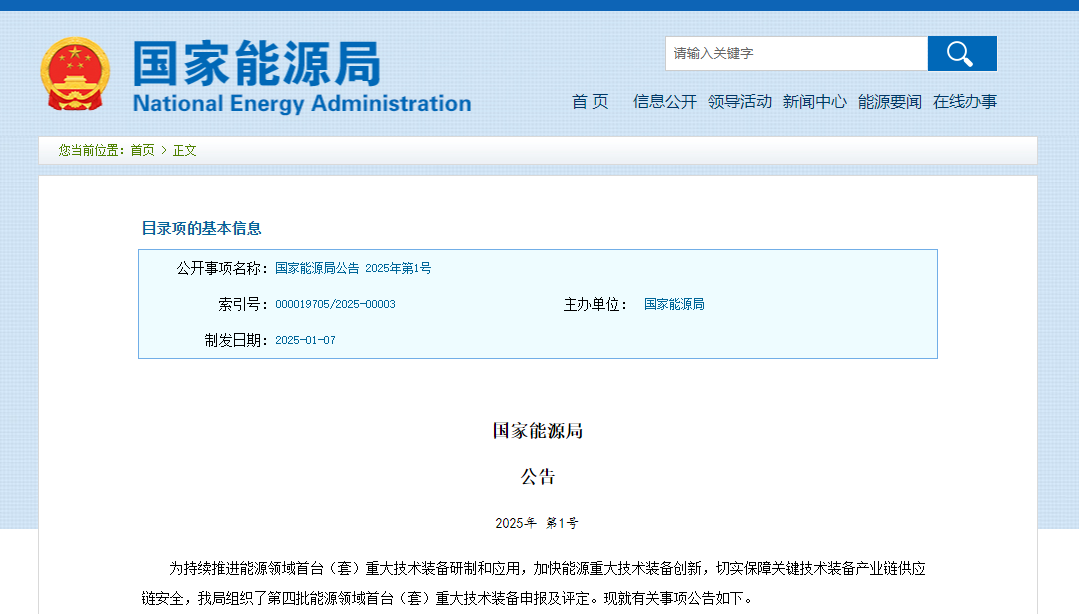Viewport: 1079px width, 615px height.
Task: Click the search keyword input field
Action: click(x=796, y=54)
